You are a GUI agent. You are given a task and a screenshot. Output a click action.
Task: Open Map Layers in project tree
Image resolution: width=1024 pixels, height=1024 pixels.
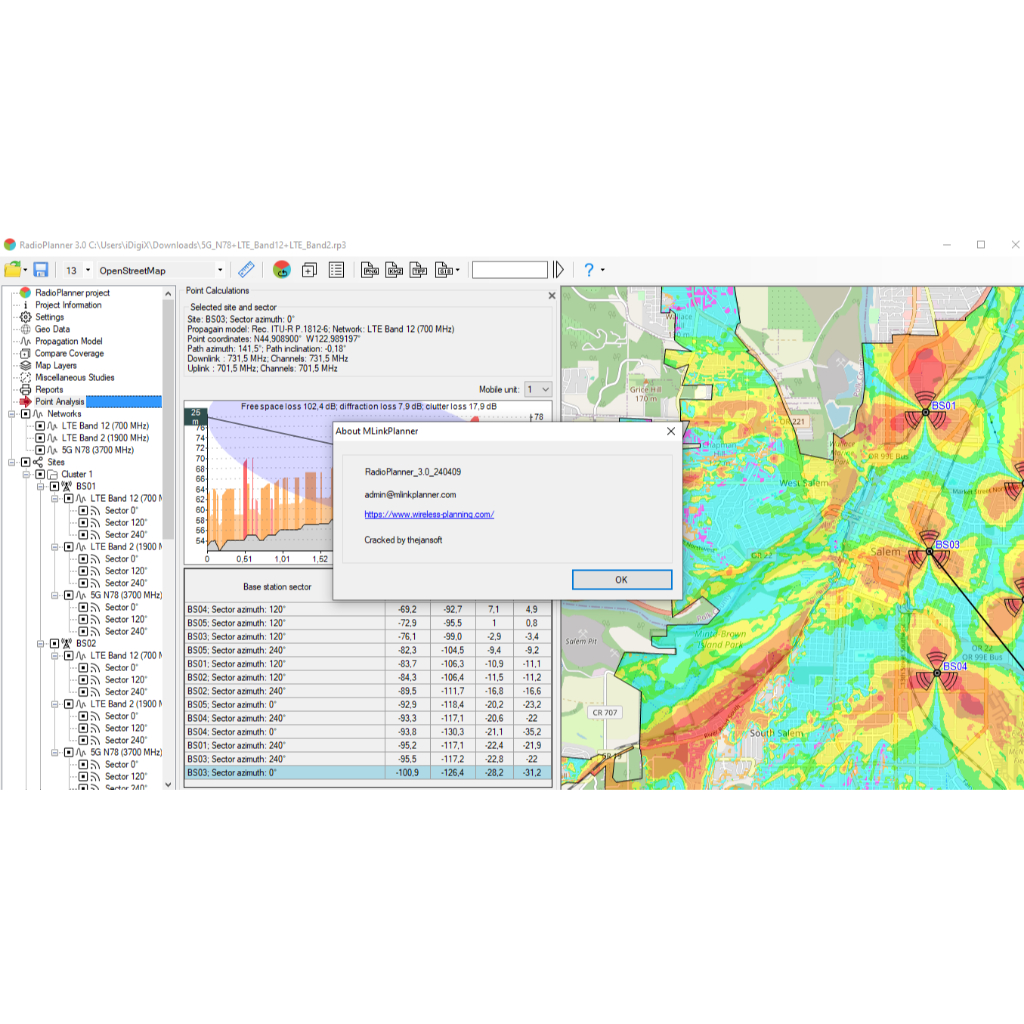[x=56, y=365]
